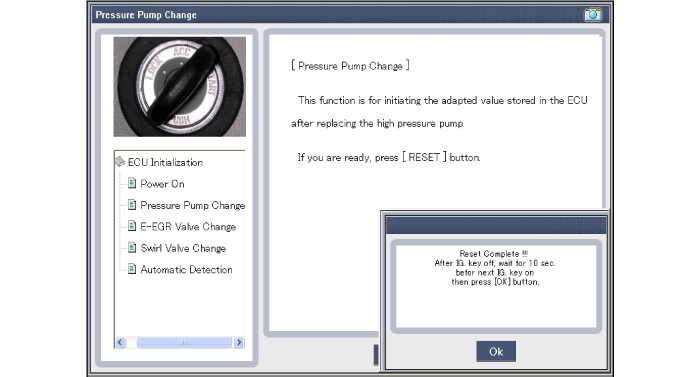Open Automatic Detection in the tree
The height and width of the screenshot is (377, 700).
186,269
